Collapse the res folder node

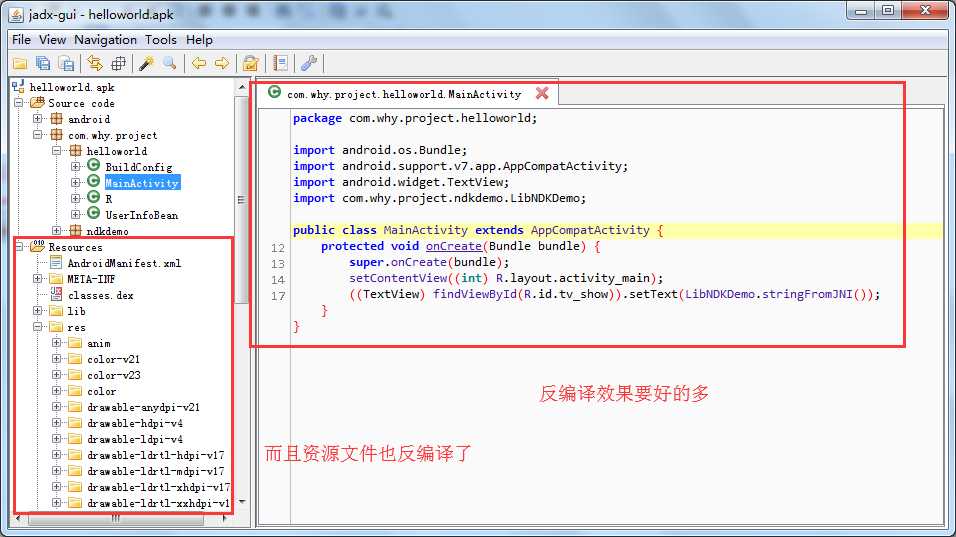point(38,327)
